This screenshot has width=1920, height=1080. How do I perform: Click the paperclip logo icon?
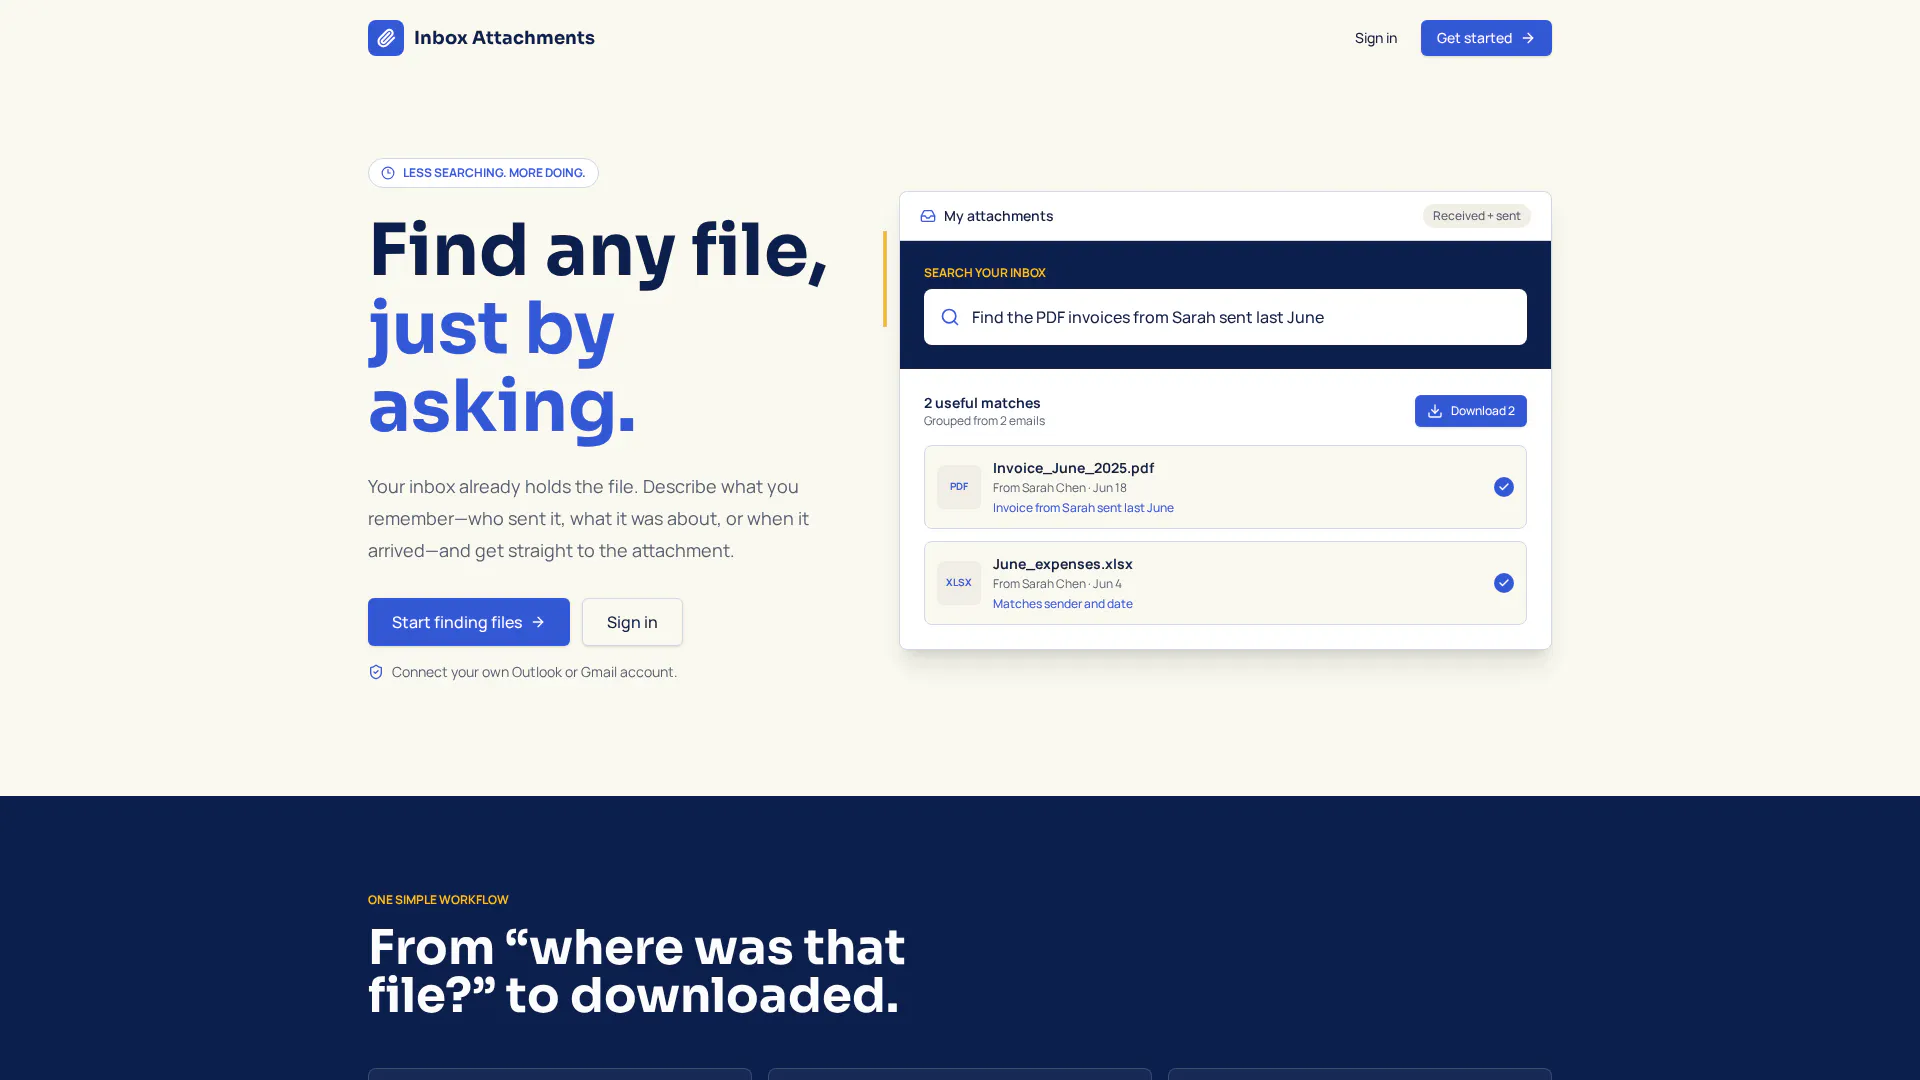tap(385, 38)
